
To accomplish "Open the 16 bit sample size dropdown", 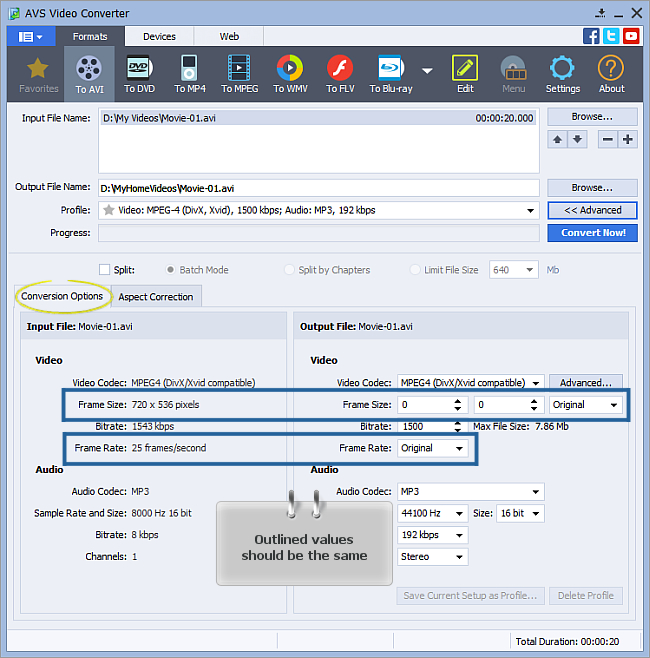I will point(536,514).
